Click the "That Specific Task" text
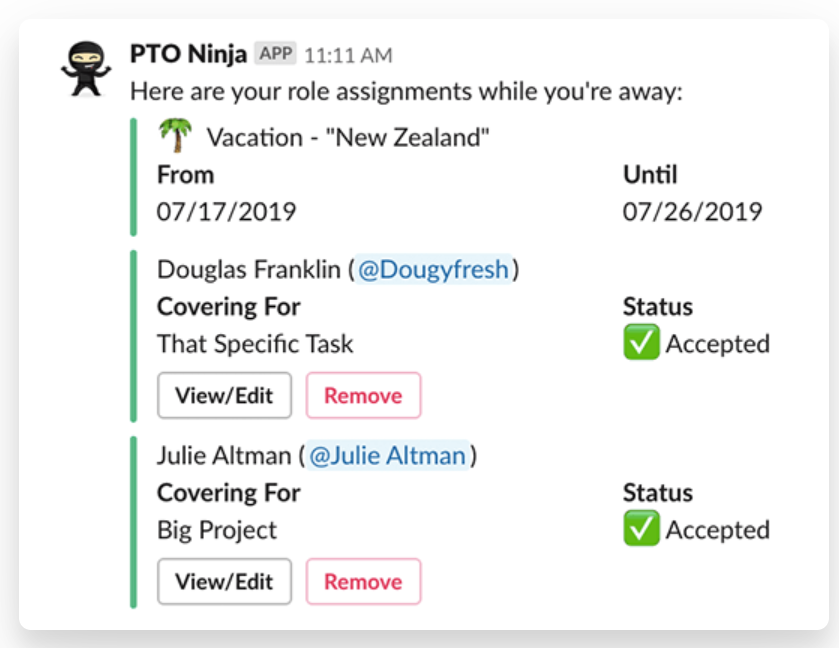 pos(255,344)
